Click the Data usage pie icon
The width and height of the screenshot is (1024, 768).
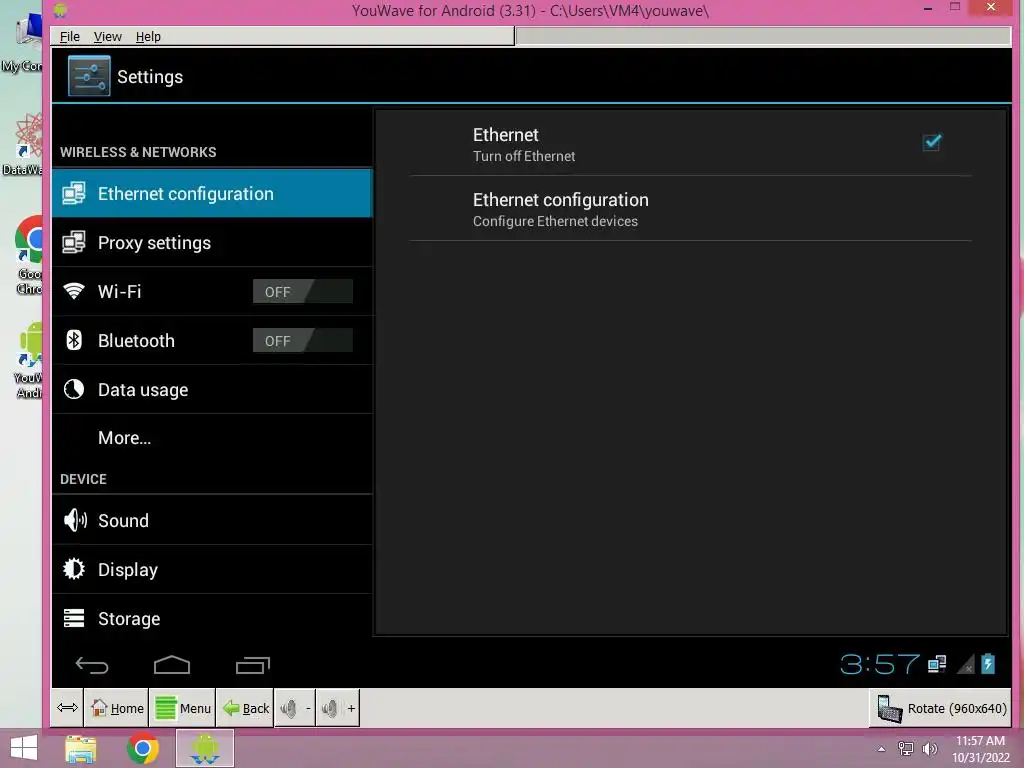click(74, 389)
